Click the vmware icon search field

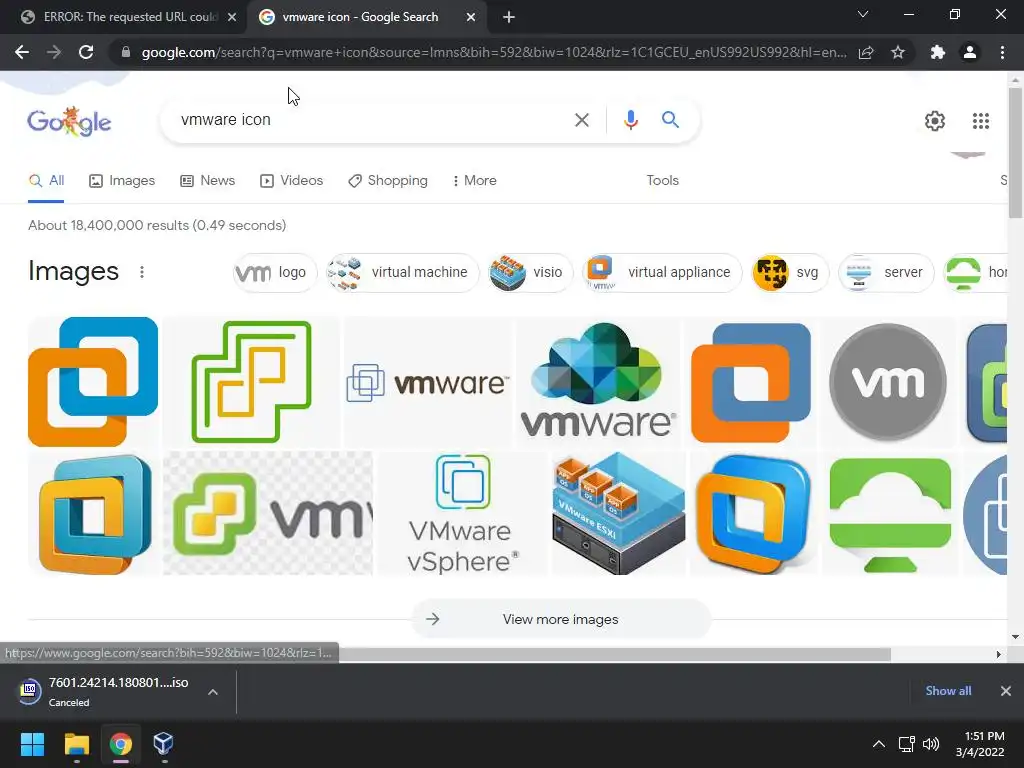tap(366, 120)
